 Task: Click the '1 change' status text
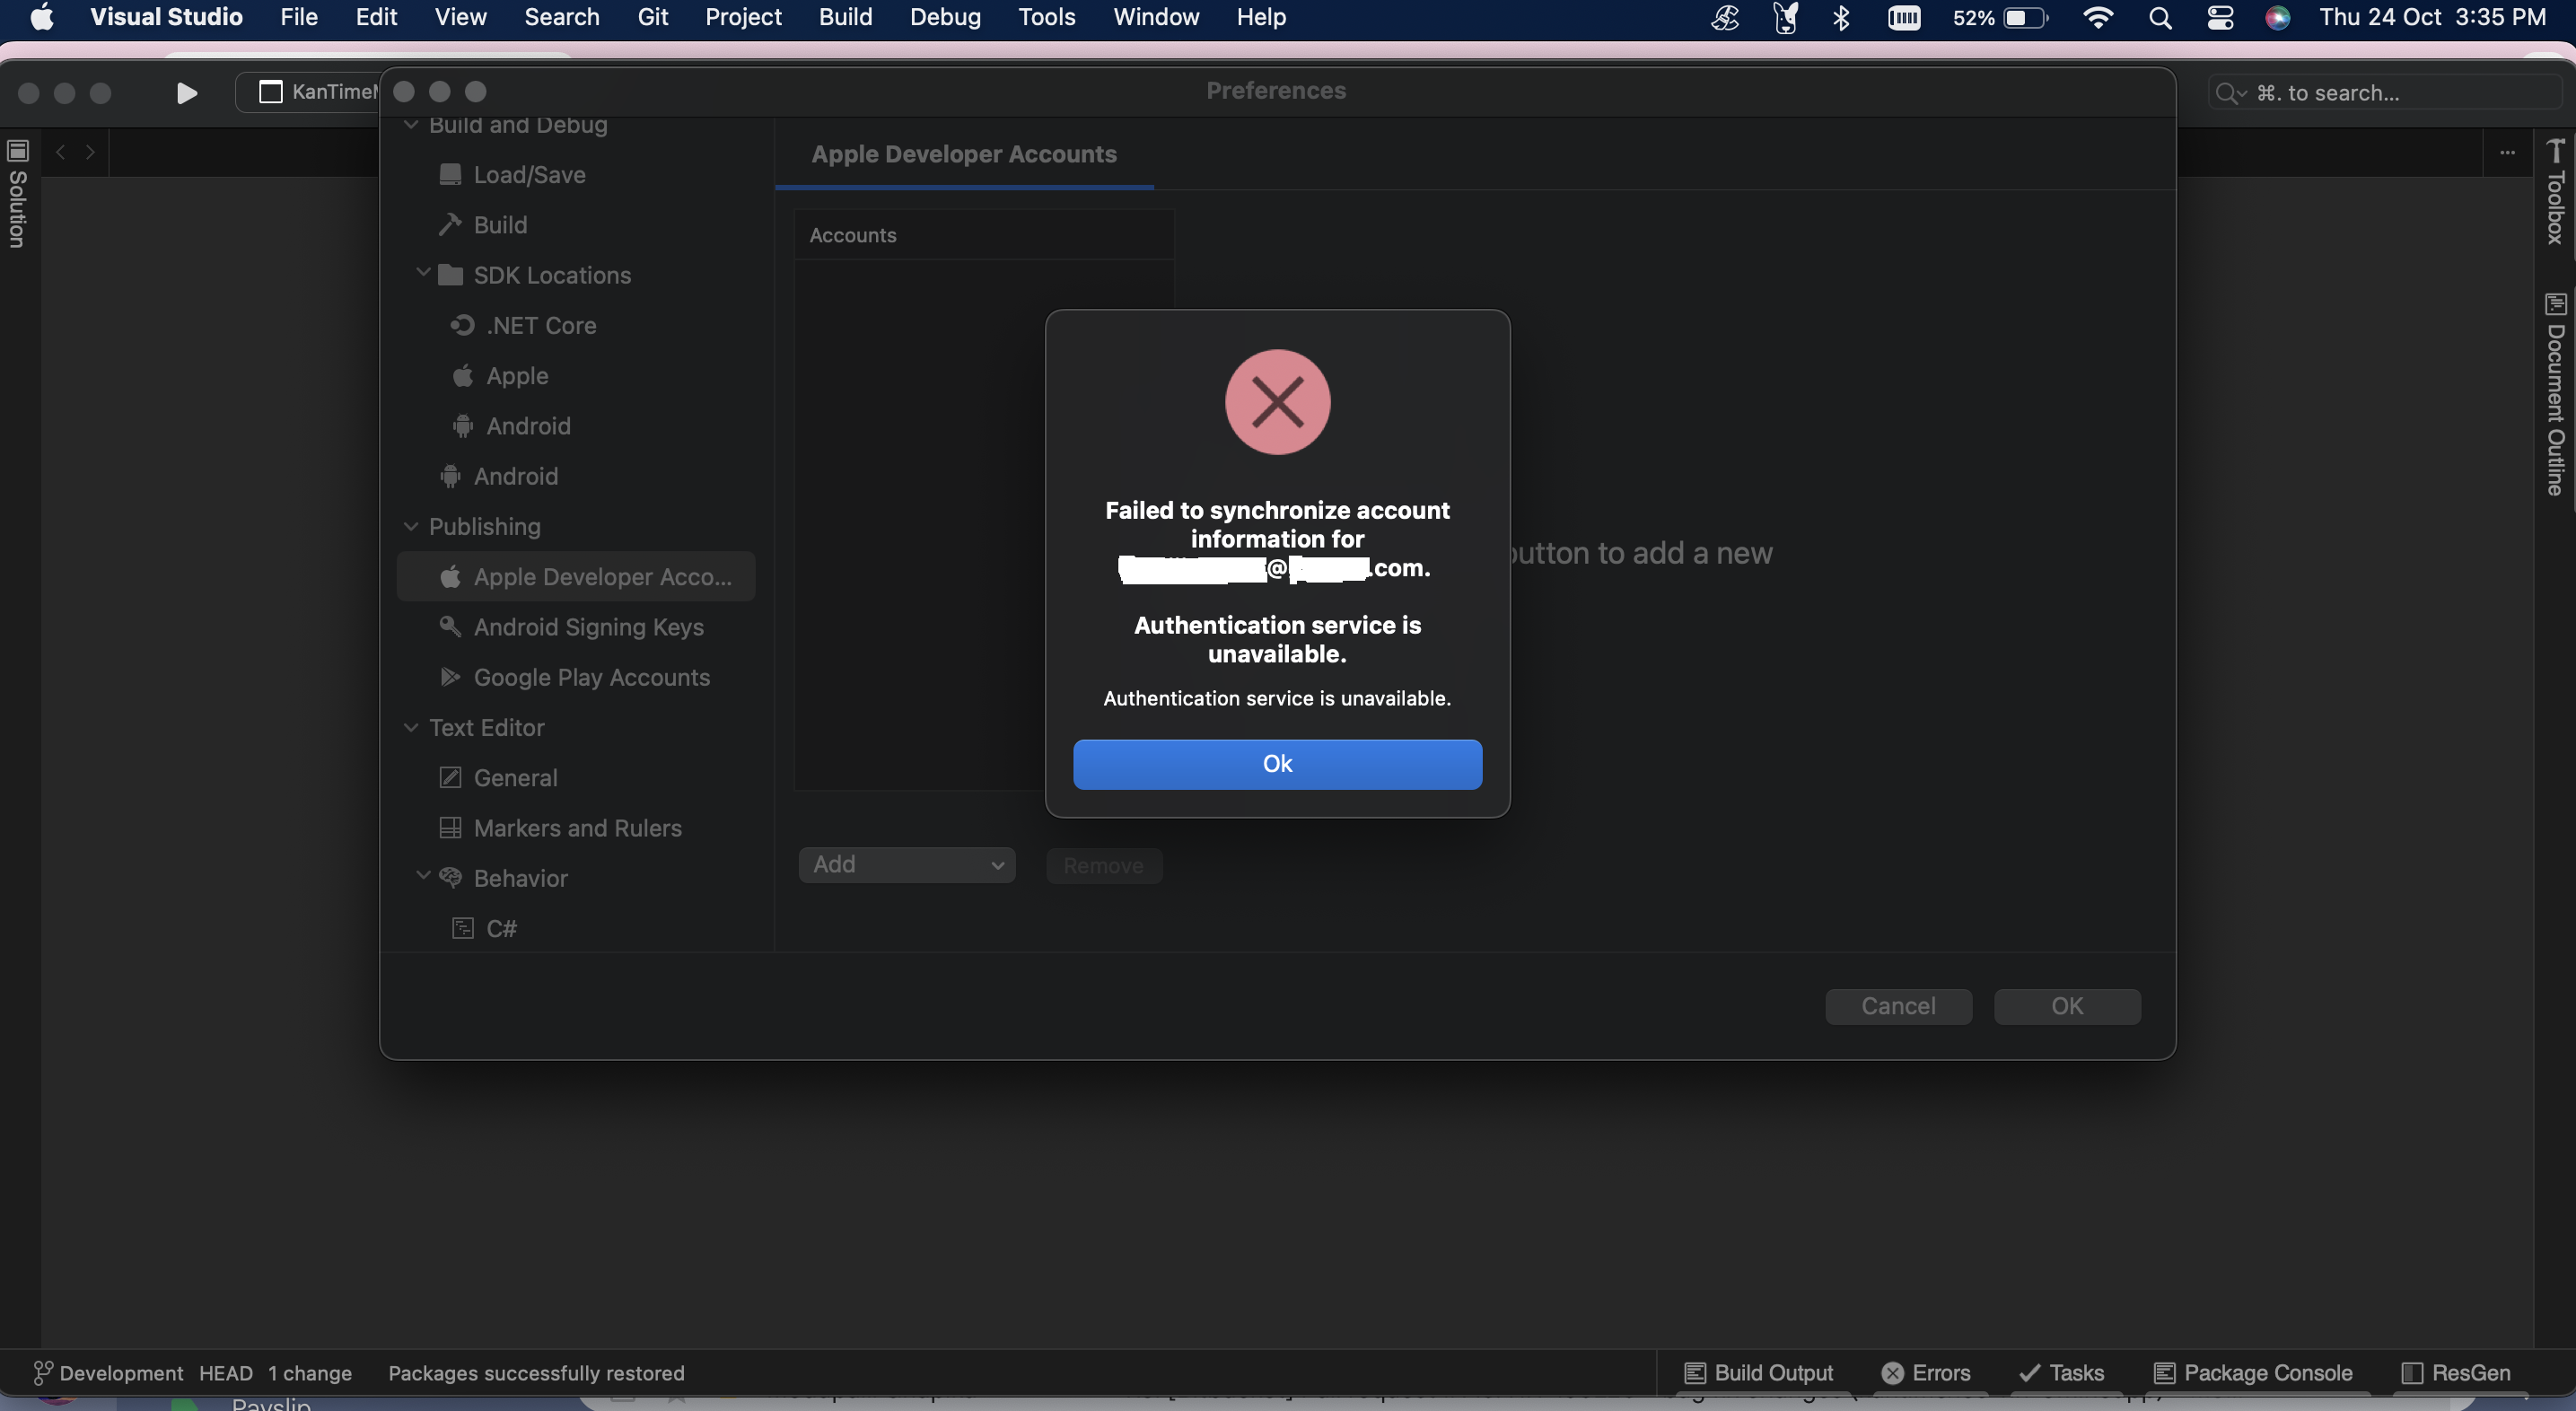(x=310, y=1373)
